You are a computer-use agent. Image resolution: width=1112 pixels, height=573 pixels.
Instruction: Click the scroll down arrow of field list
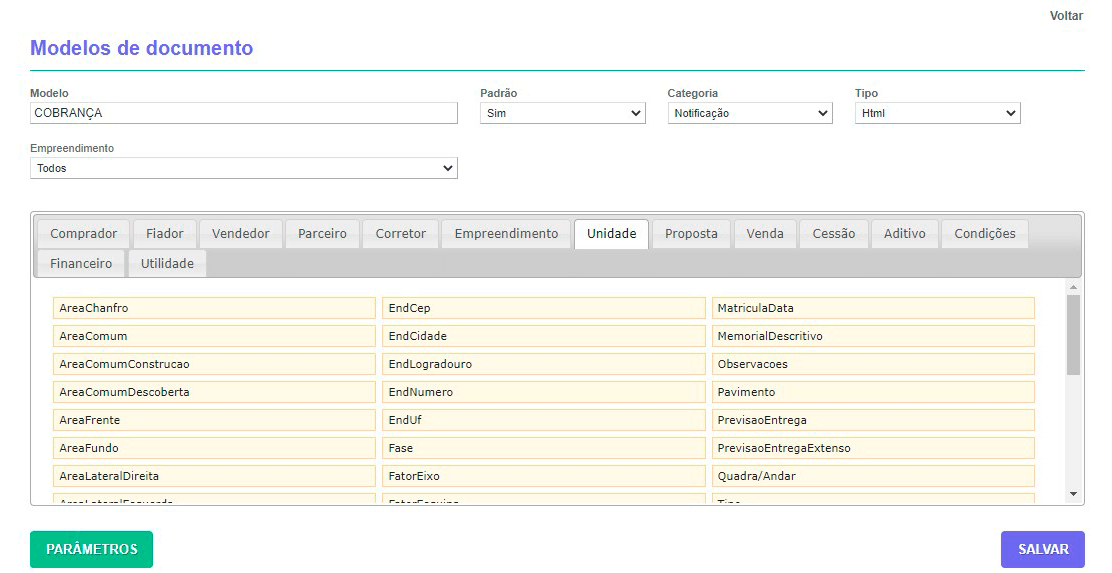coord(1074,494)
